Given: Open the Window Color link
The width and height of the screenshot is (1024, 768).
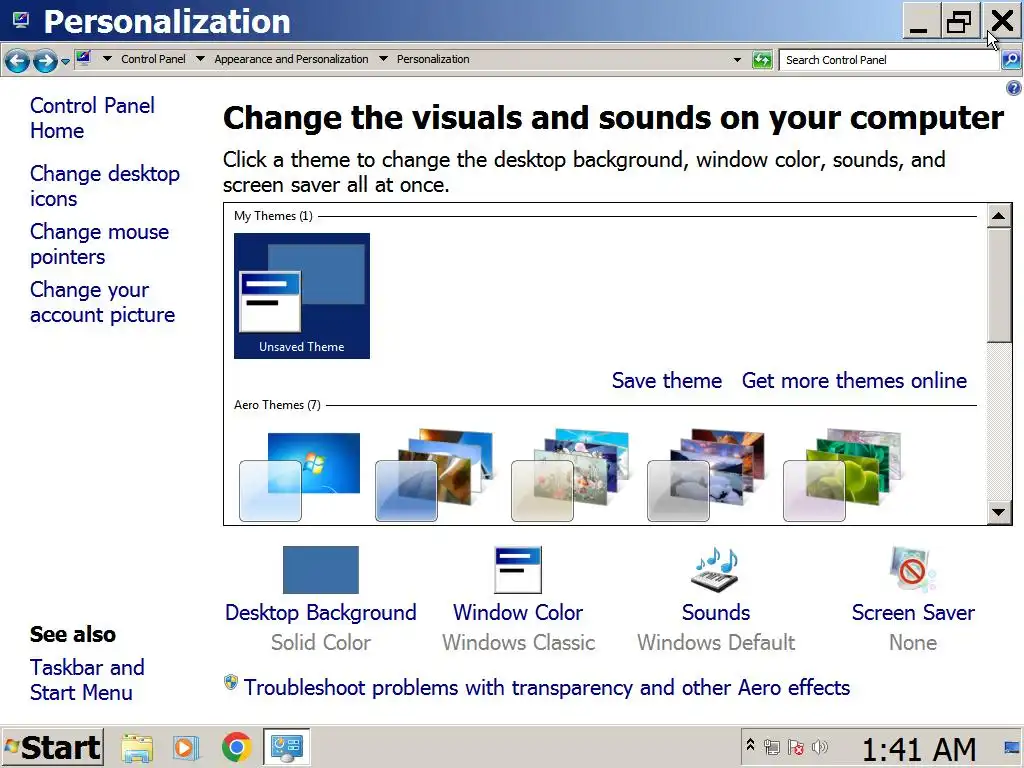Looking at the screenshot, I should click(x=518, y=613).
